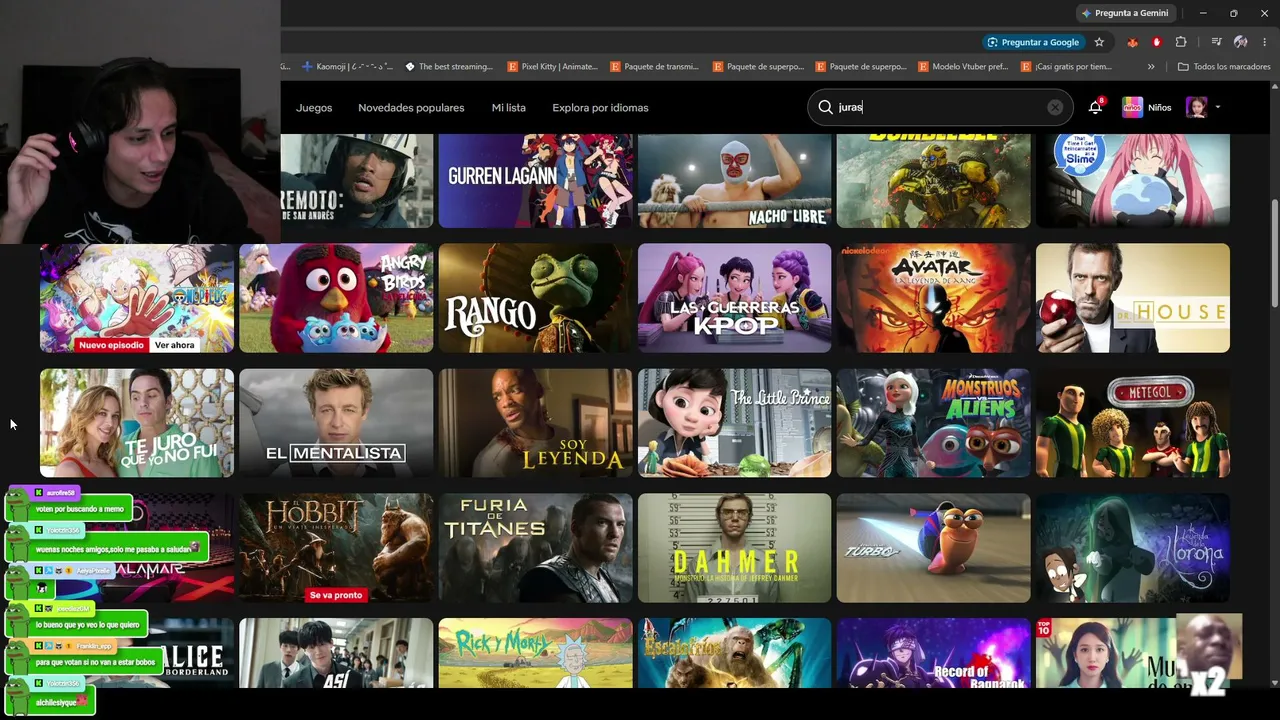Screen dimensions: 1280x720
Task: Open Furia de Titanes card
Action: click(535, 548)
